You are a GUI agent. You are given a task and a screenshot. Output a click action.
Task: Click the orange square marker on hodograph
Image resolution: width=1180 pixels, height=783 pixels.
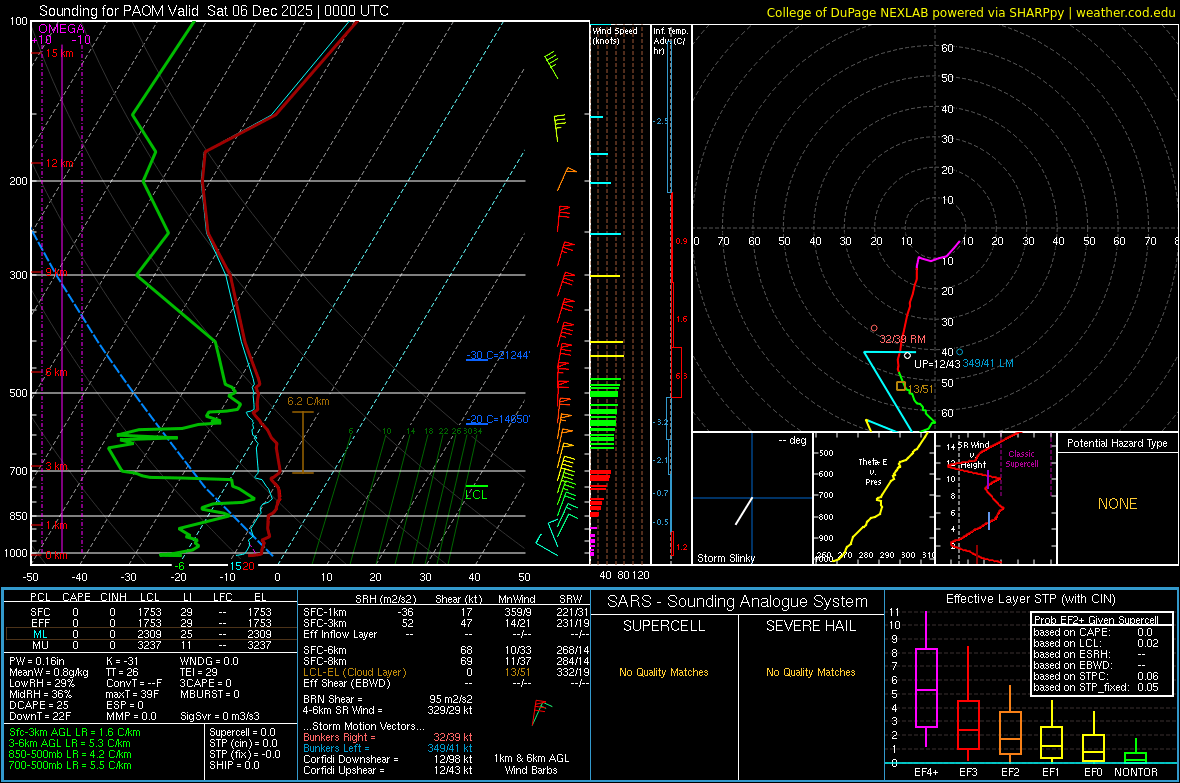coord(901,386)
